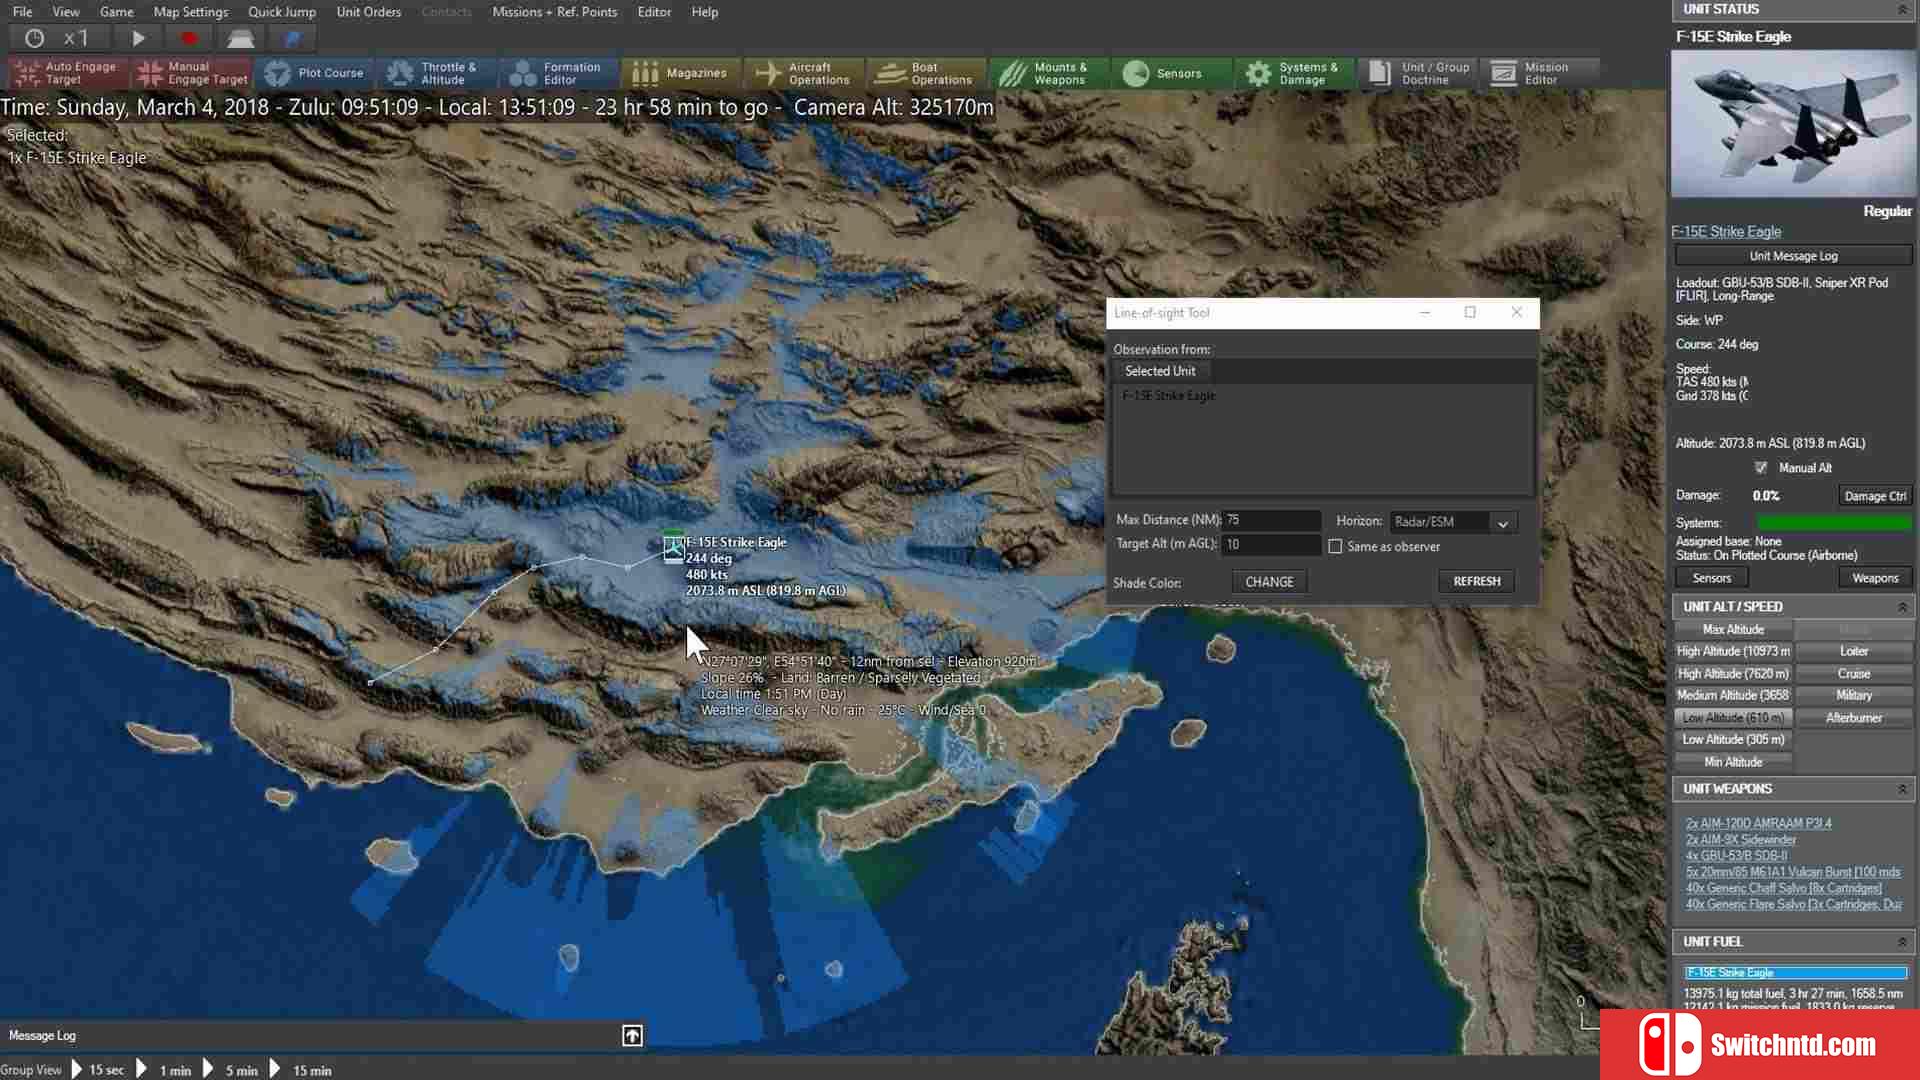
Task: Set Low Altitude (305 m) preset
Action: [x=1733, y=740]
